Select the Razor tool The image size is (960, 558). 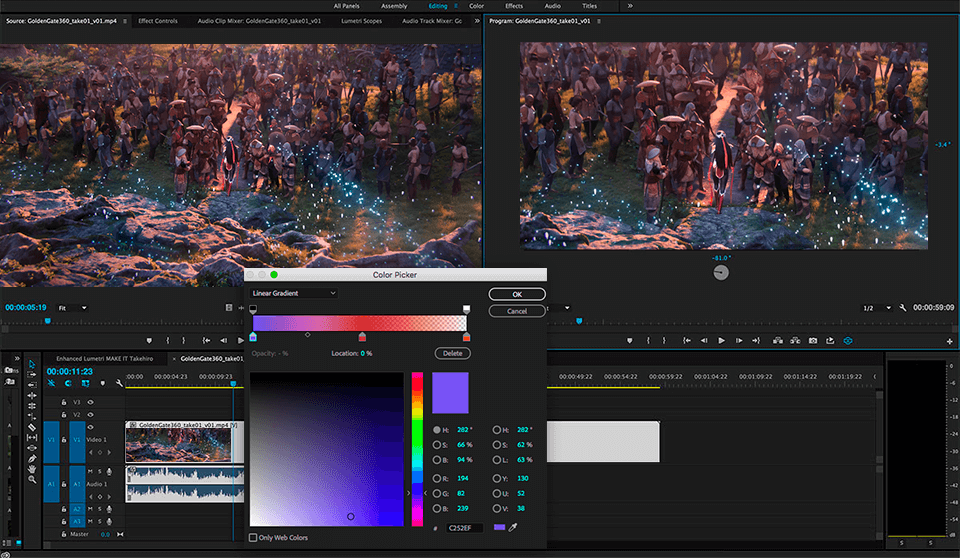point(32,427)
